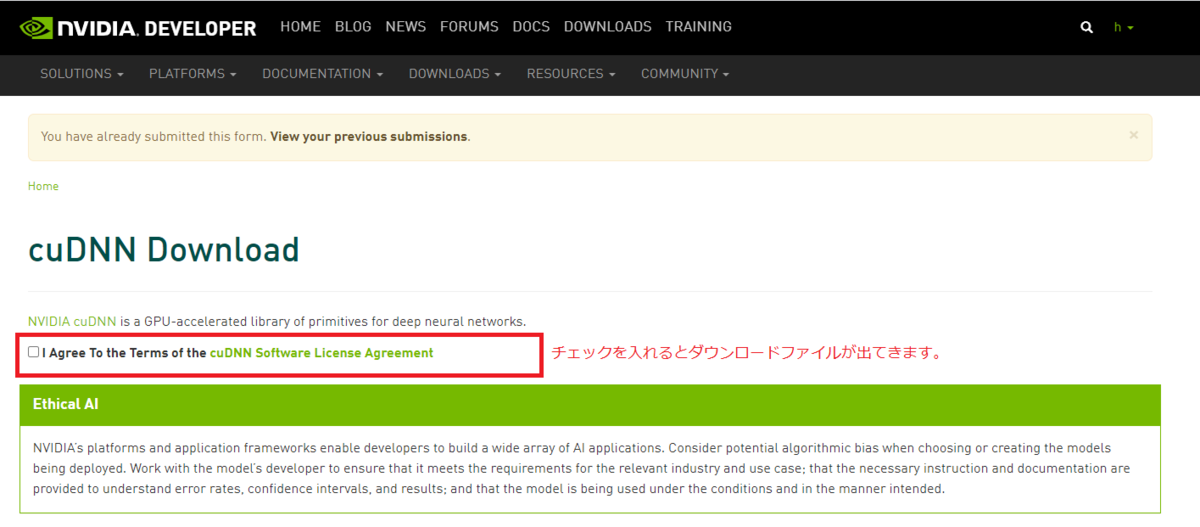
Task: Expand the DOWNLOADS dropdown in secondary bar
Action: pyautogui.click(x=455, y=74)
